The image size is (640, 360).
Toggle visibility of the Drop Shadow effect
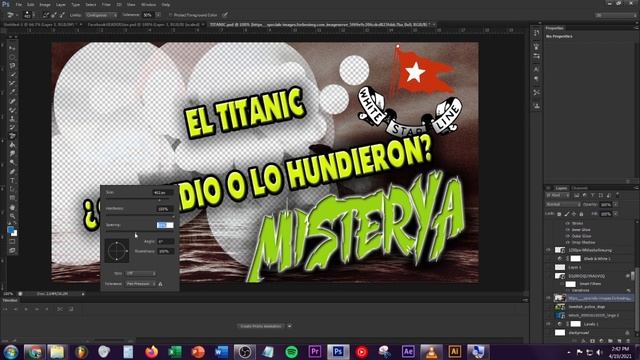click(567, 242)
